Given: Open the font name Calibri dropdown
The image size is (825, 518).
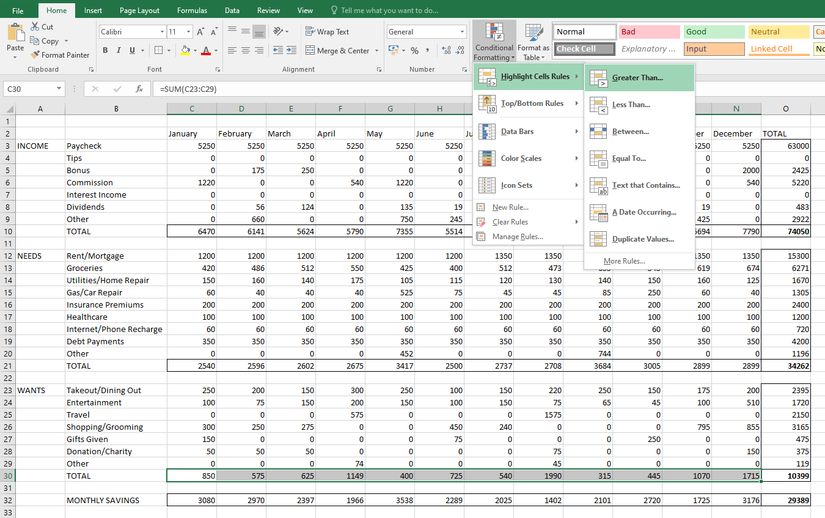Looking at the screenshot, I should 161,32.
